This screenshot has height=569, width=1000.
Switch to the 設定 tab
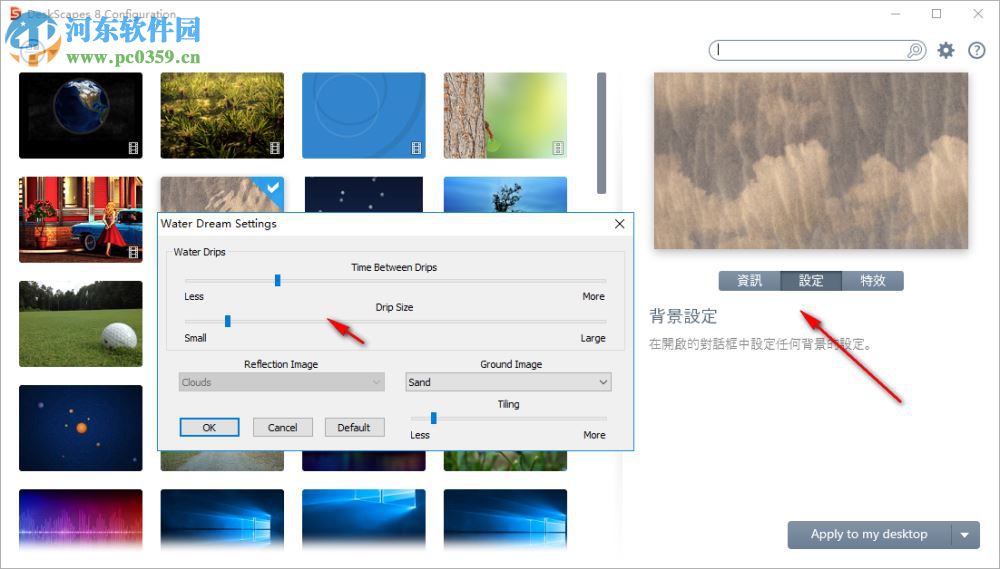coord(811,281)
